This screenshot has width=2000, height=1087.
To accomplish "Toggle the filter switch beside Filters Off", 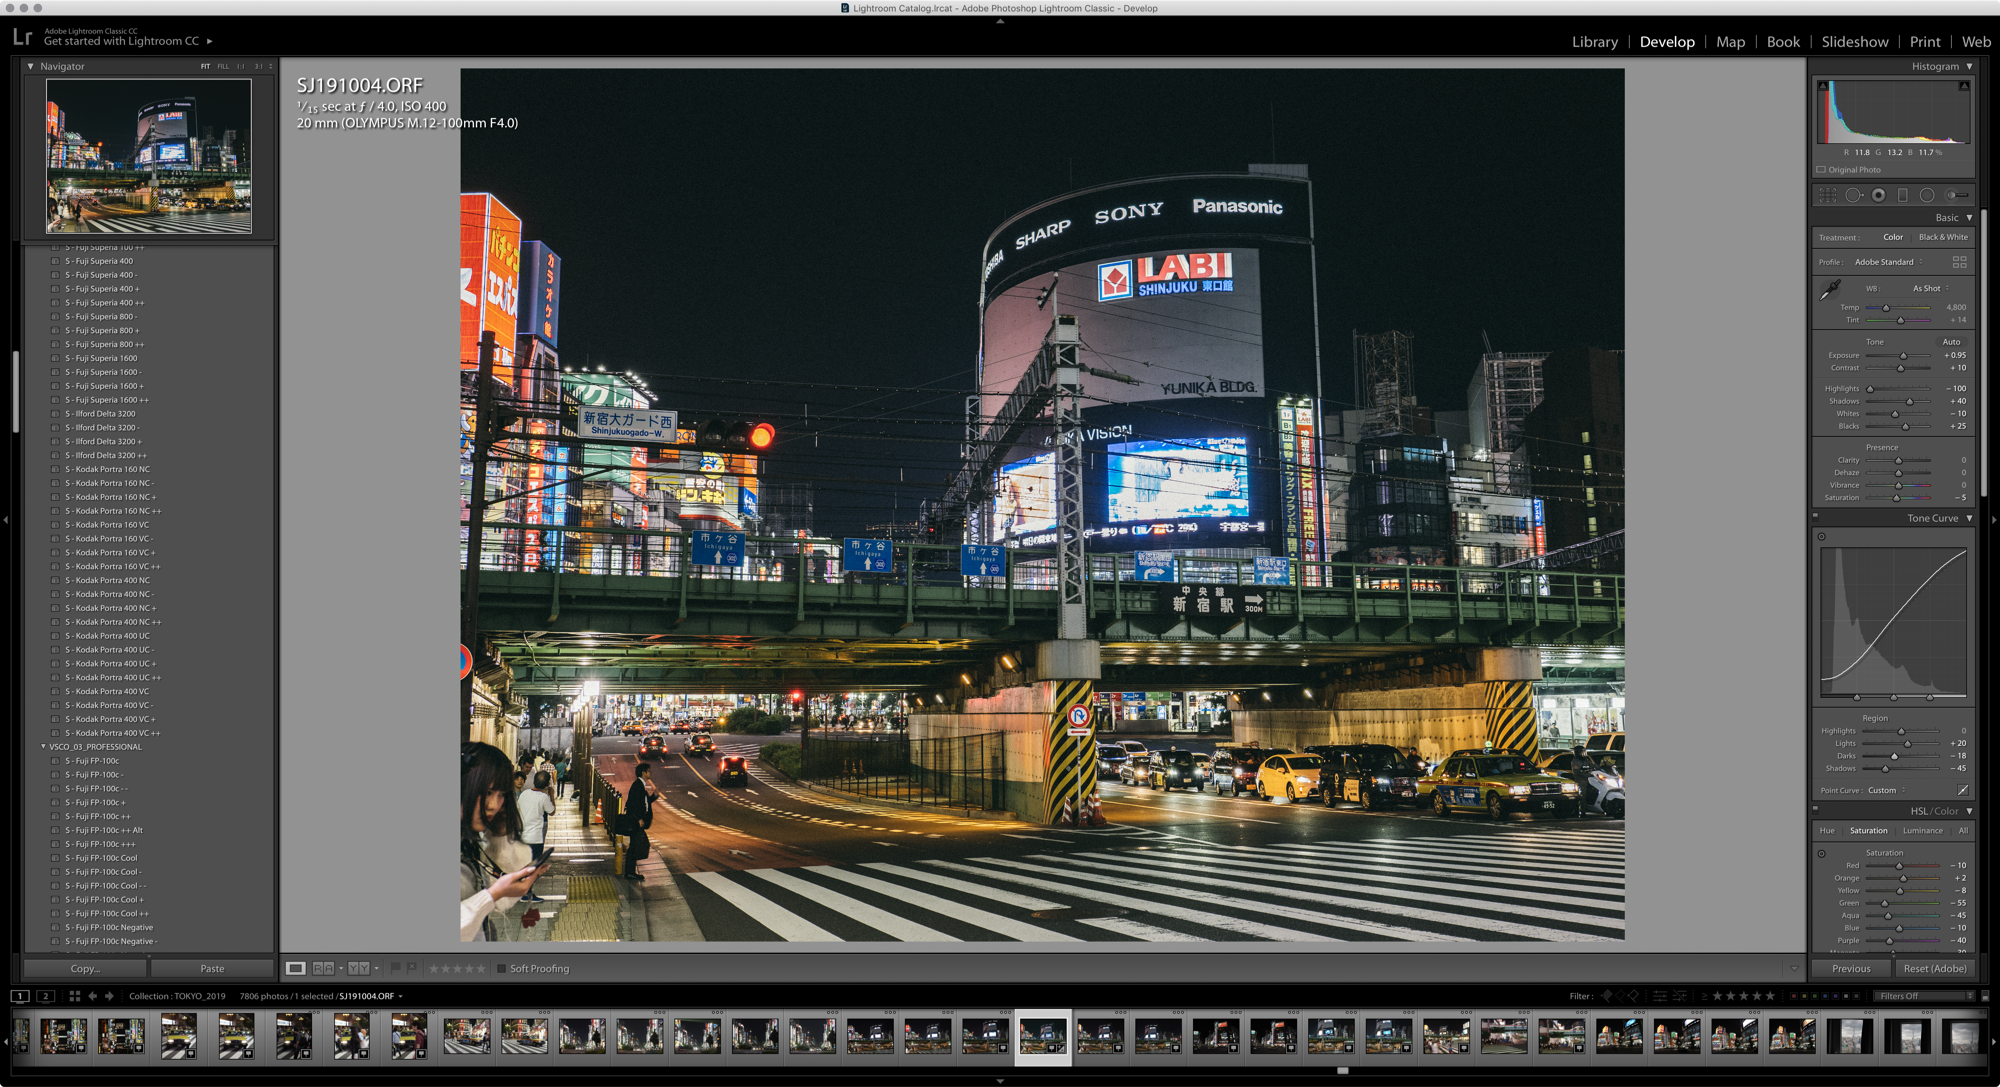I will pos(1985,996).
